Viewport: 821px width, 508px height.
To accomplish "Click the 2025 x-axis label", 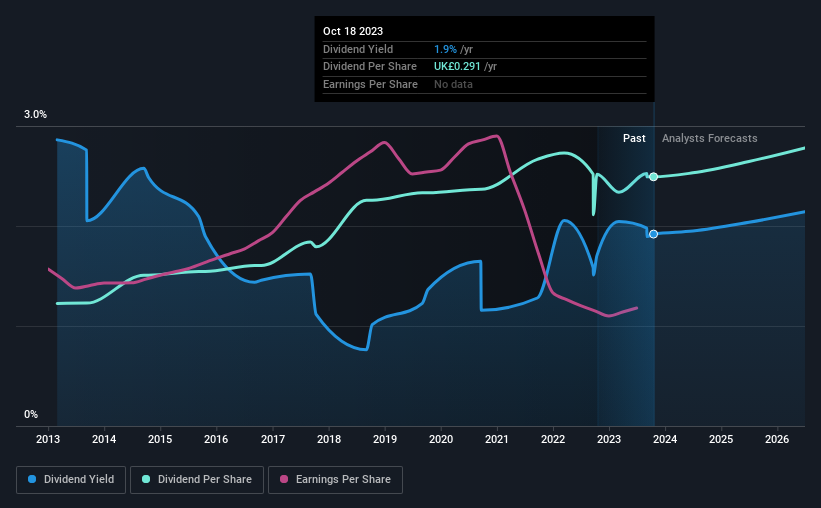I will point(721,439).
